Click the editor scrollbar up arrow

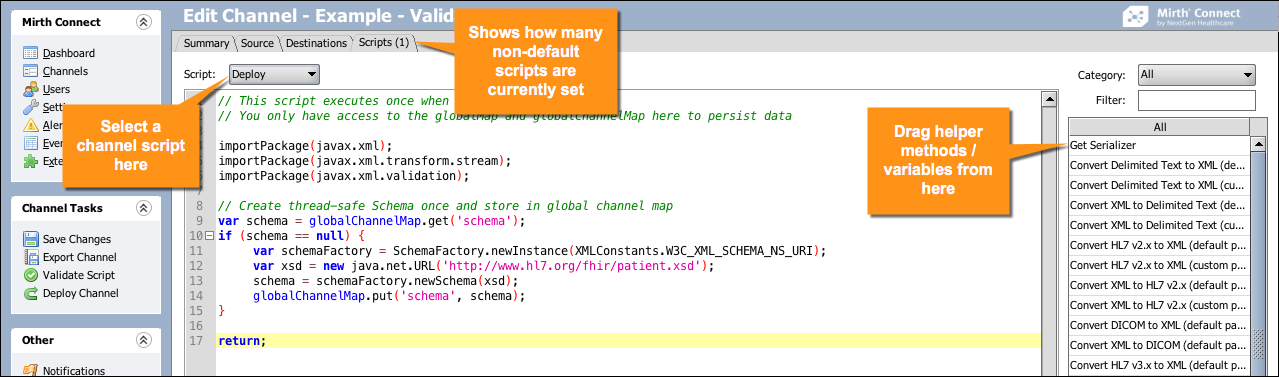click(1049, 99)
